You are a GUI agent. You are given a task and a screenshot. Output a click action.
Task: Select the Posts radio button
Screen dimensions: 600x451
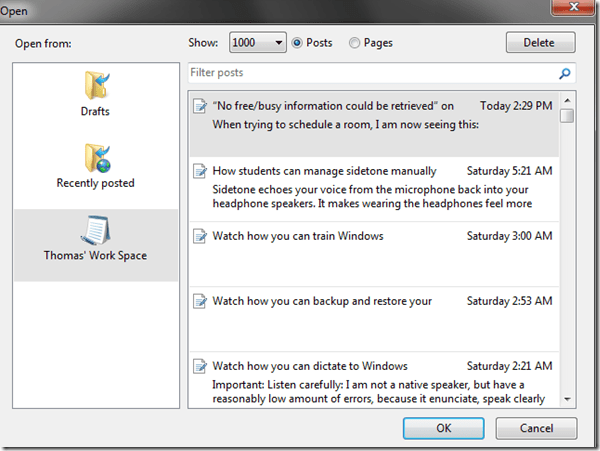[297, 43]
